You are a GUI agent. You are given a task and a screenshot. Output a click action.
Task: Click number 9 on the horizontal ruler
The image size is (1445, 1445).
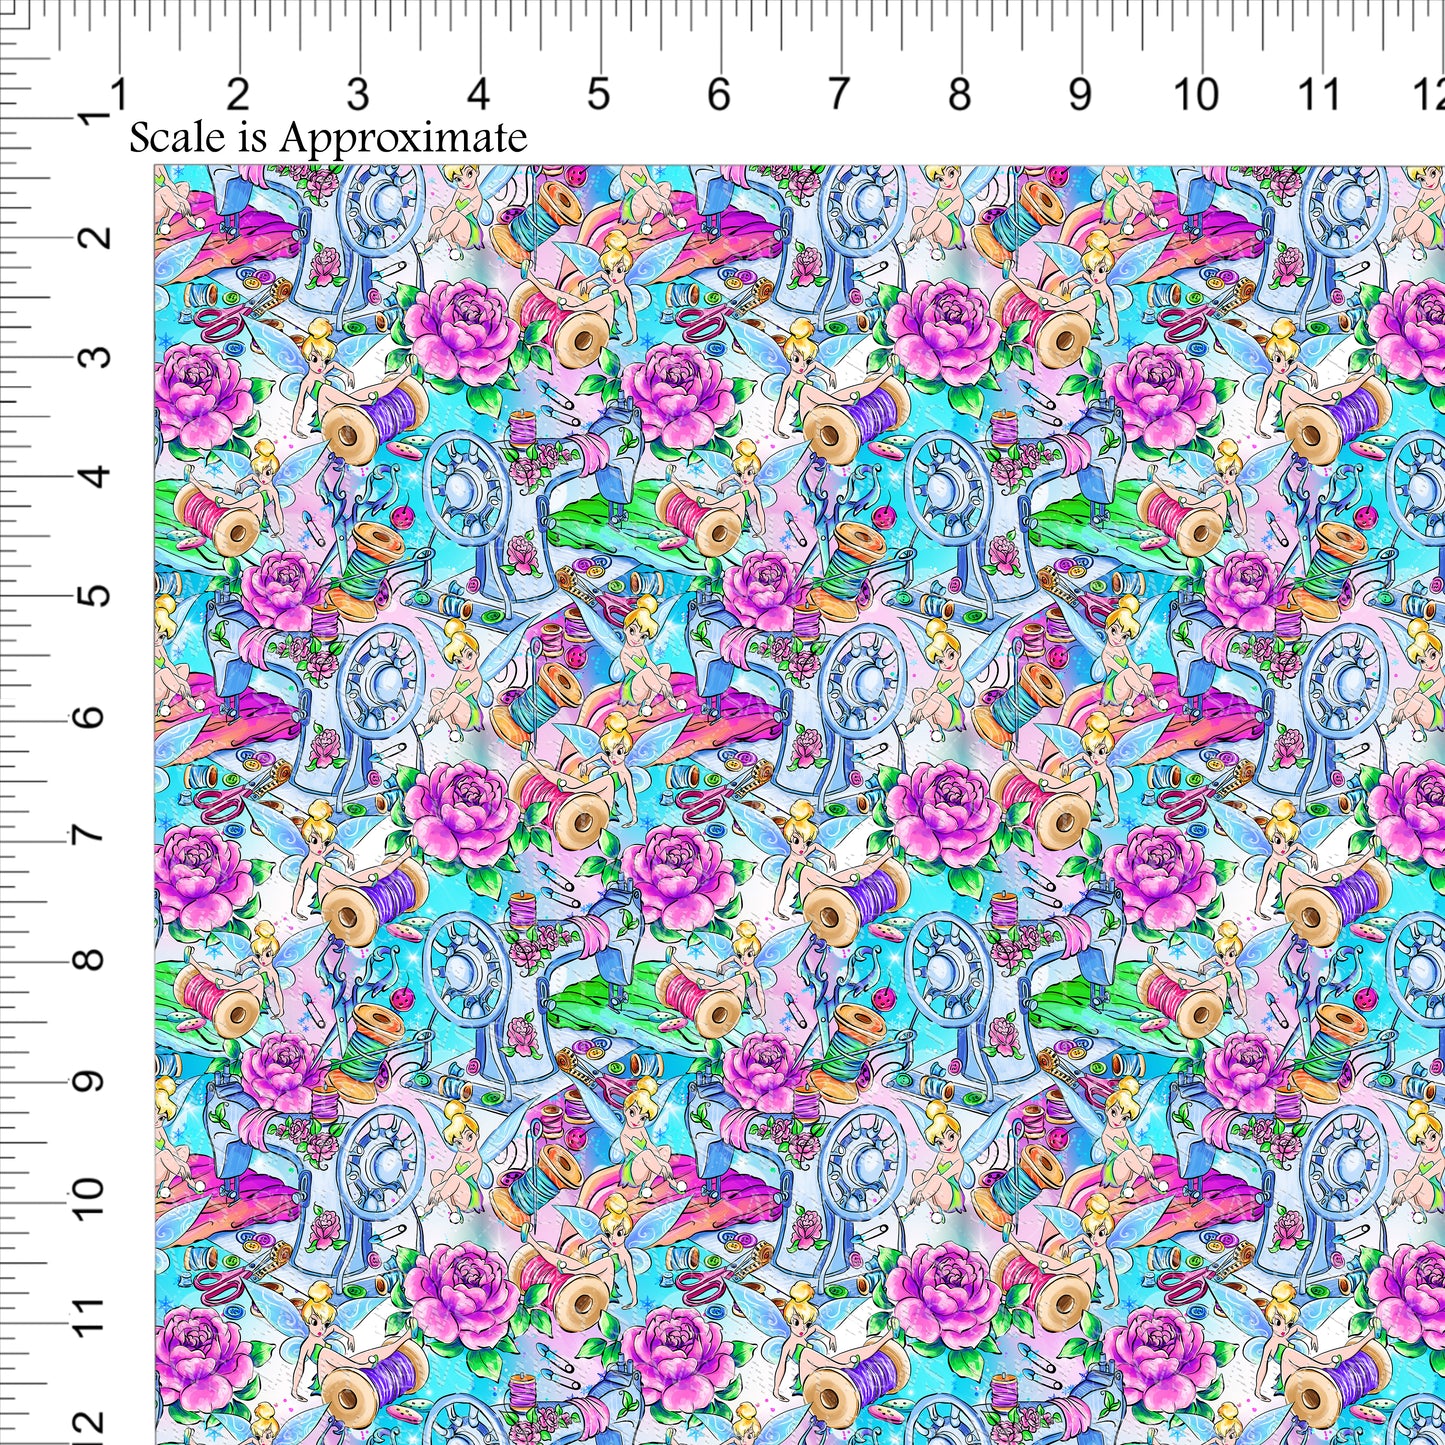(1079, 95)
